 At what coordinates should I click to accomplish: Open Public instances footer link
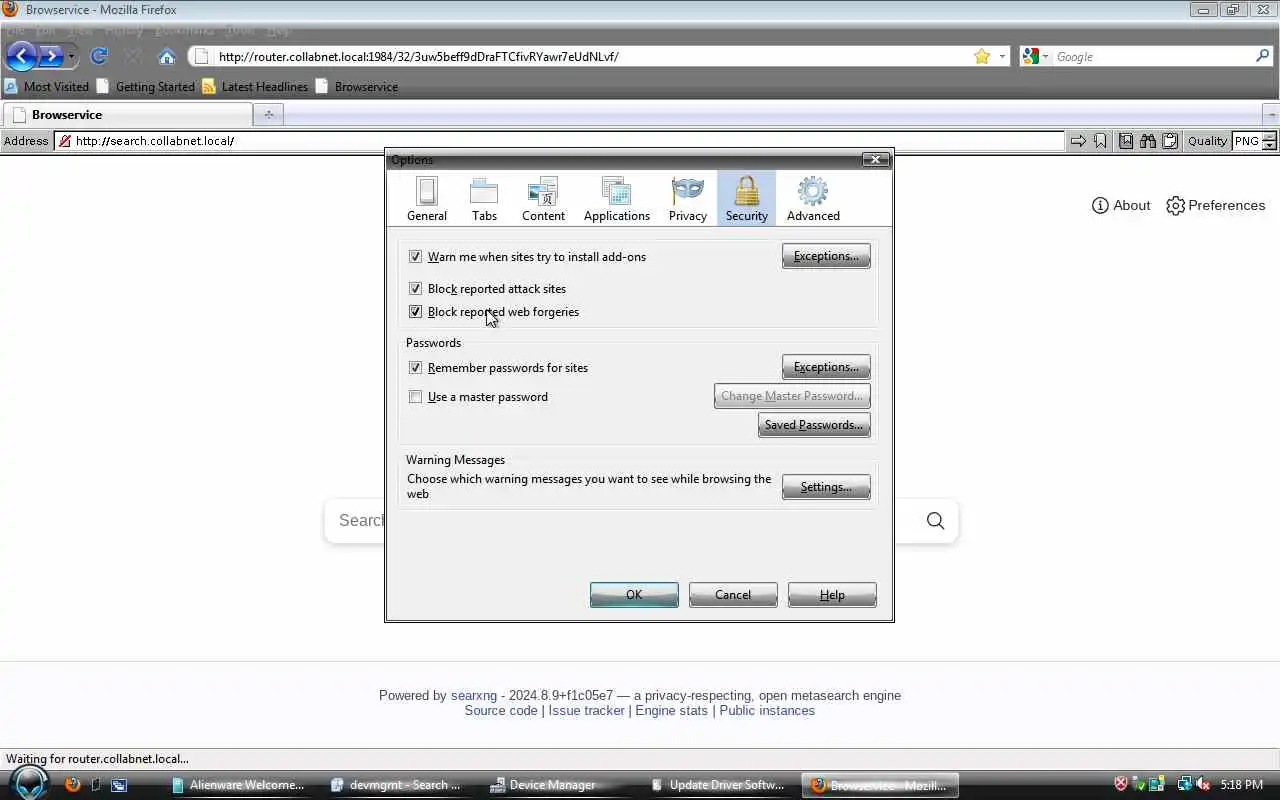click(x=767, y=711)
